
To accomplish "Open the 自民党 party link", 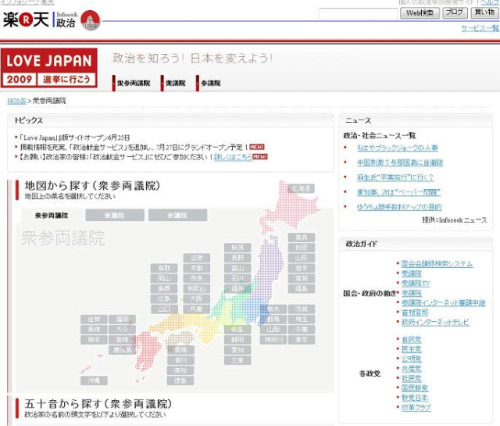I will click(x=411, y=340).
